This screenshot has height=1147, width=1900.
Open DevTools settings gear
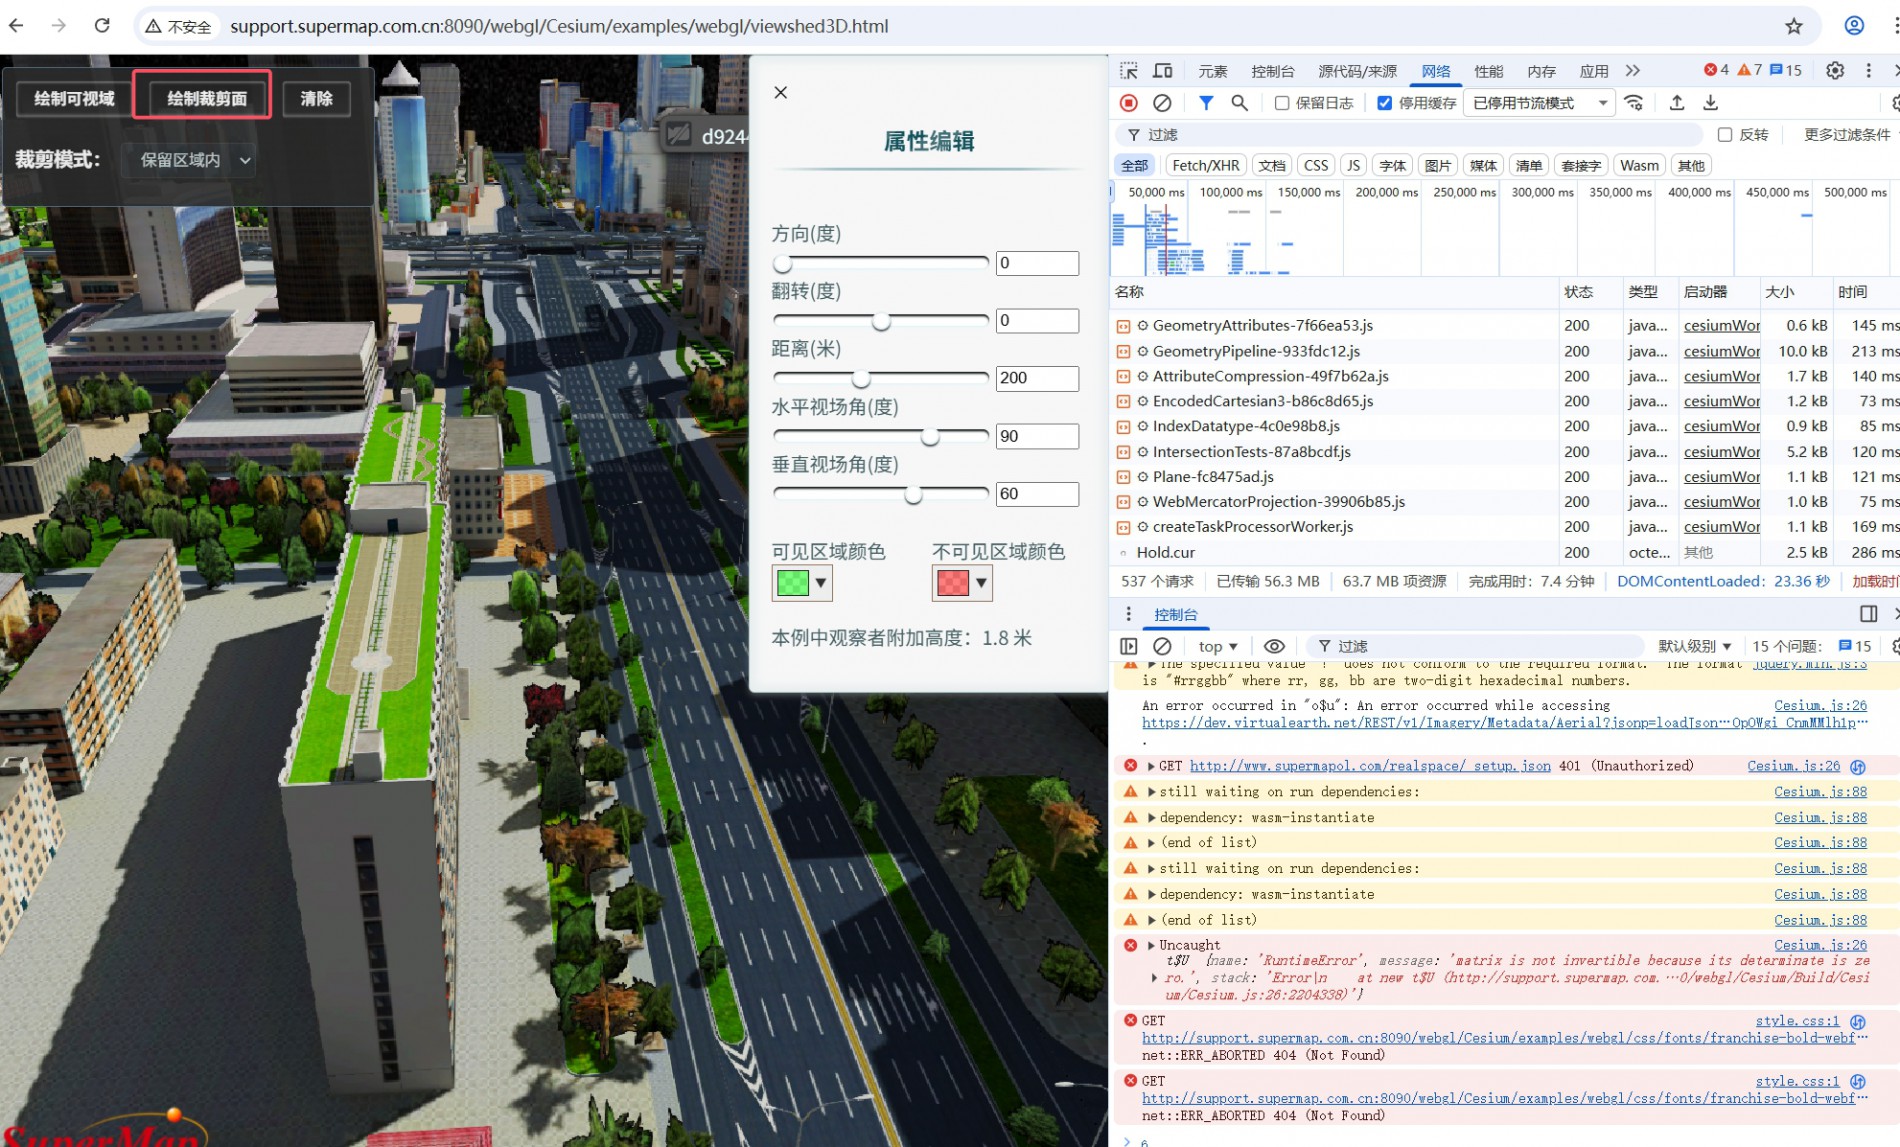pos(1835,71)
